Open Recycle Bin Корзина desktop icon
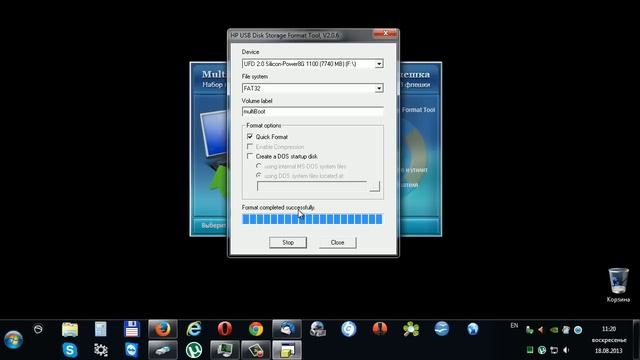 [618, 285]
